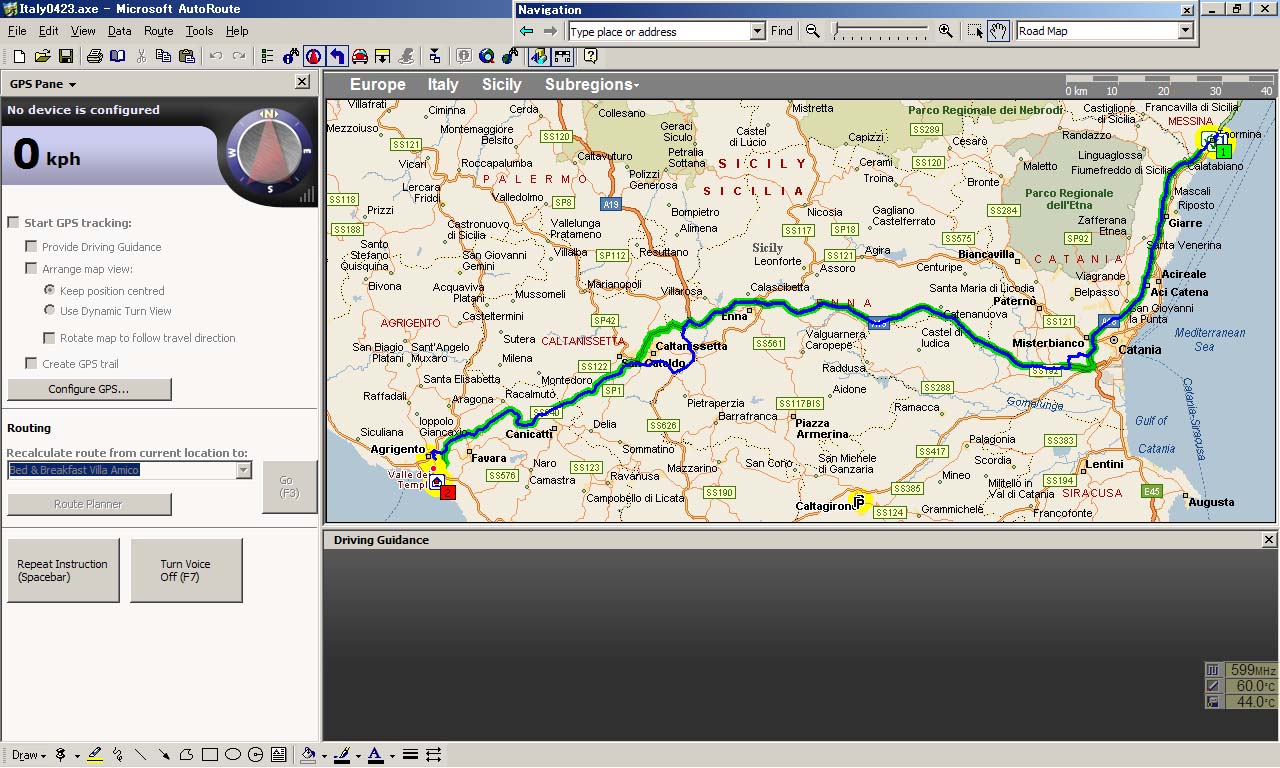The width and height of the screenshot is (1280, 768).
Task: Click the zoom level slider
Action: (880, 31)
